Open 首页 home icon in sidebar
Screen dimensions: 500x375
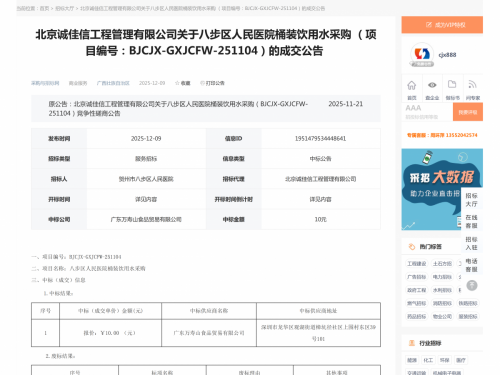click(x=412, y=89)
